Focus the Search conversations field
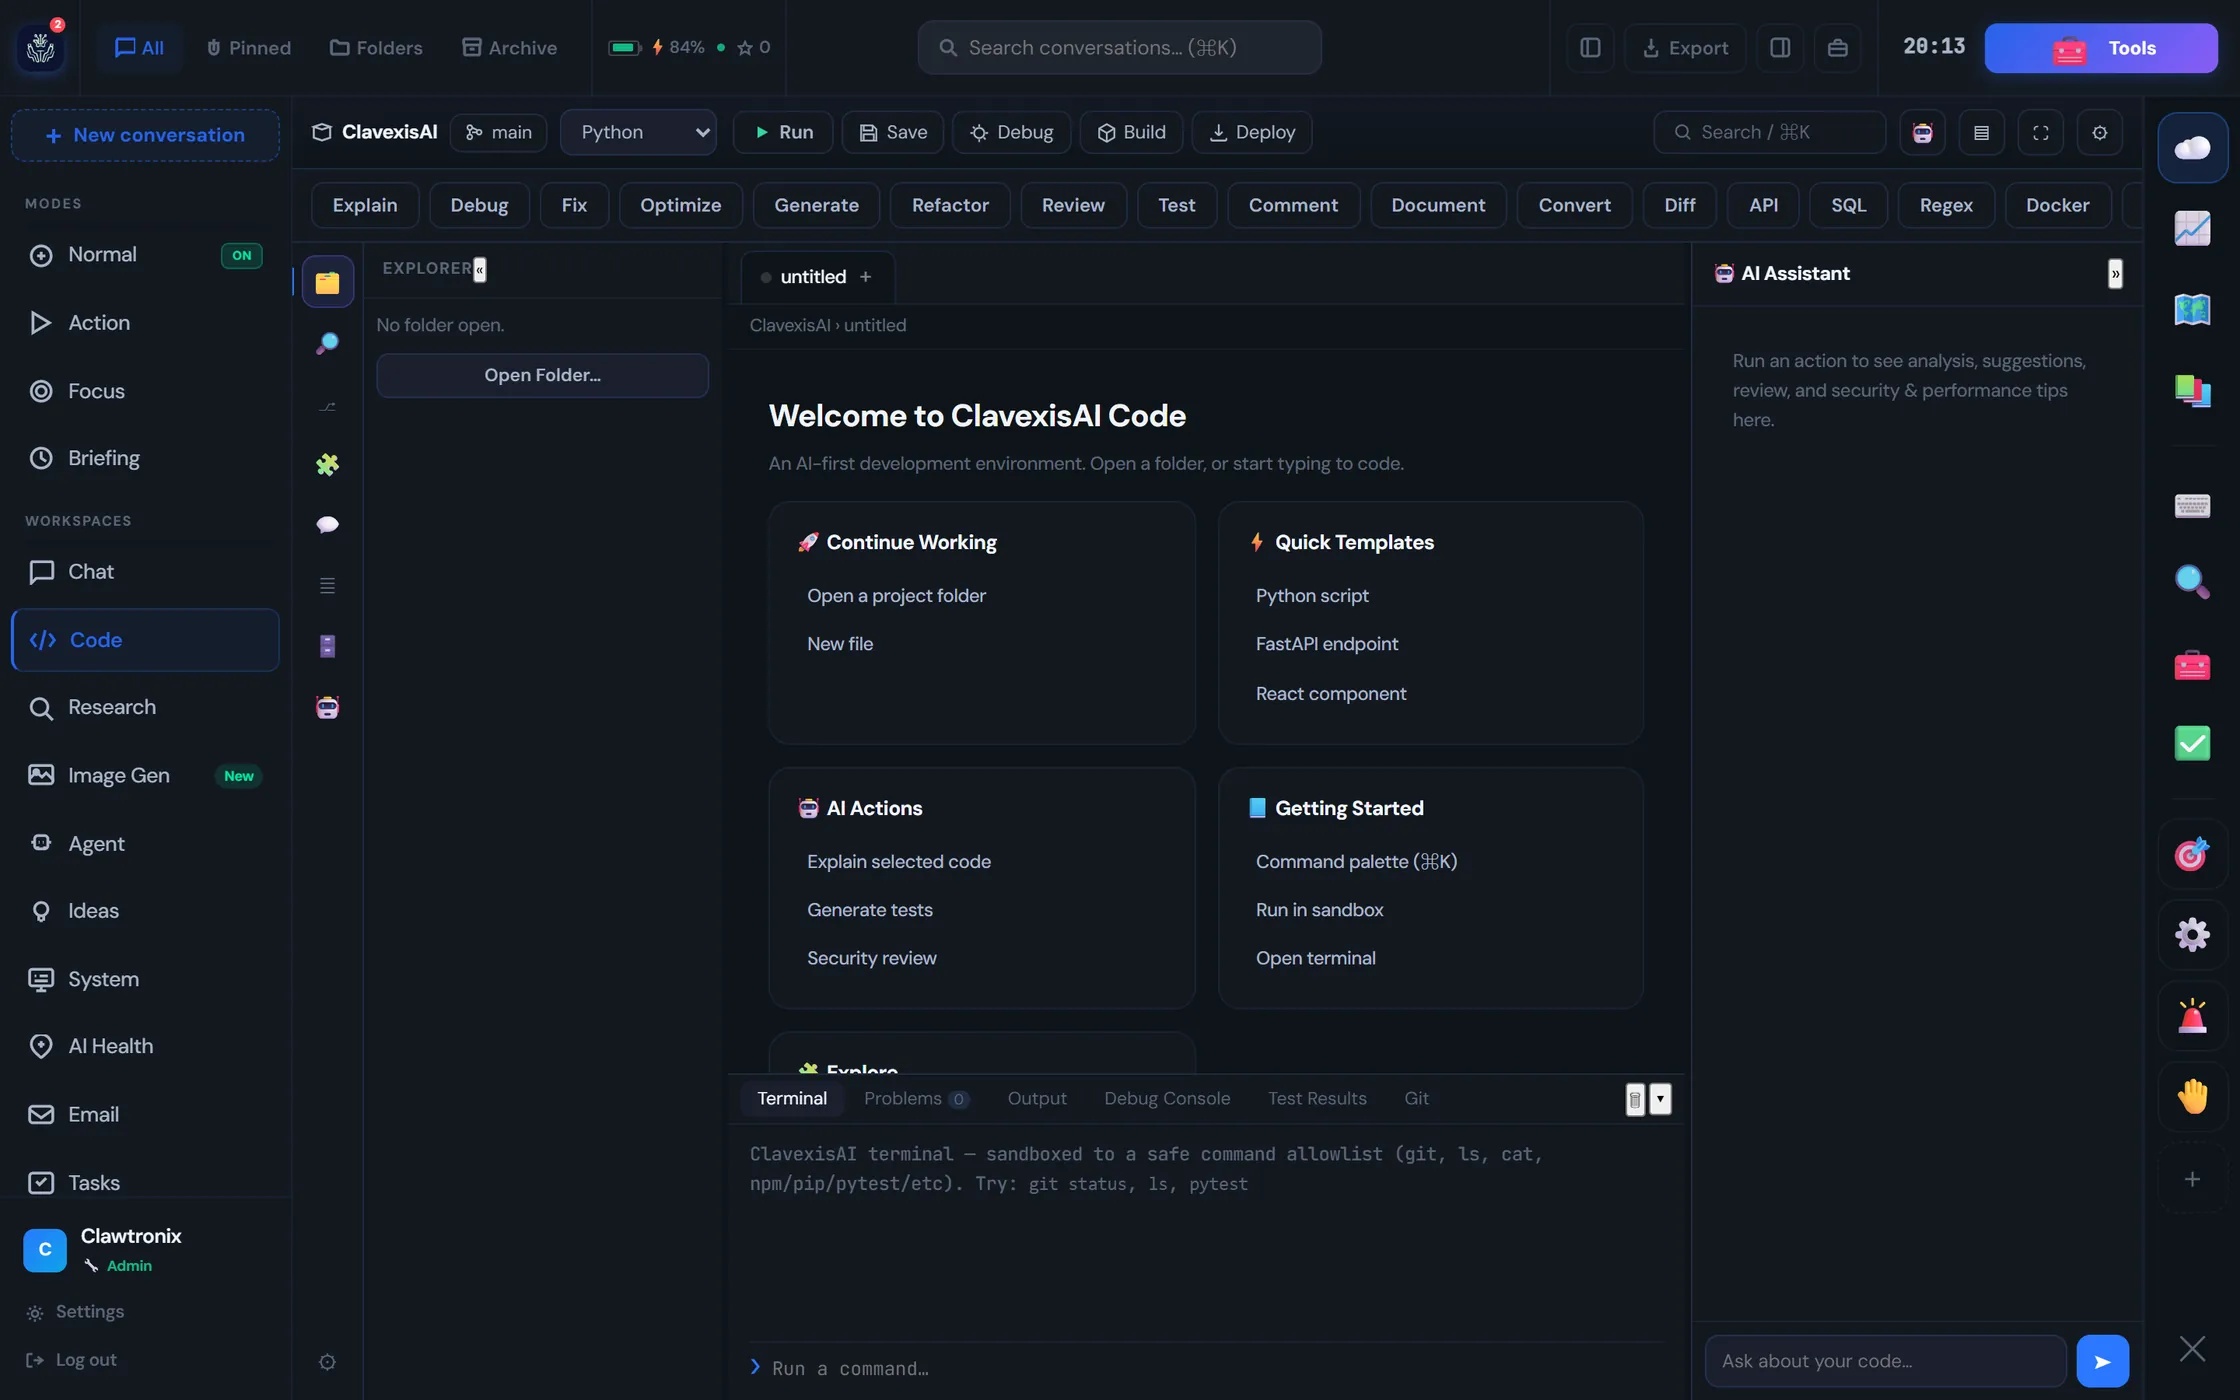 pos(1119,48)
